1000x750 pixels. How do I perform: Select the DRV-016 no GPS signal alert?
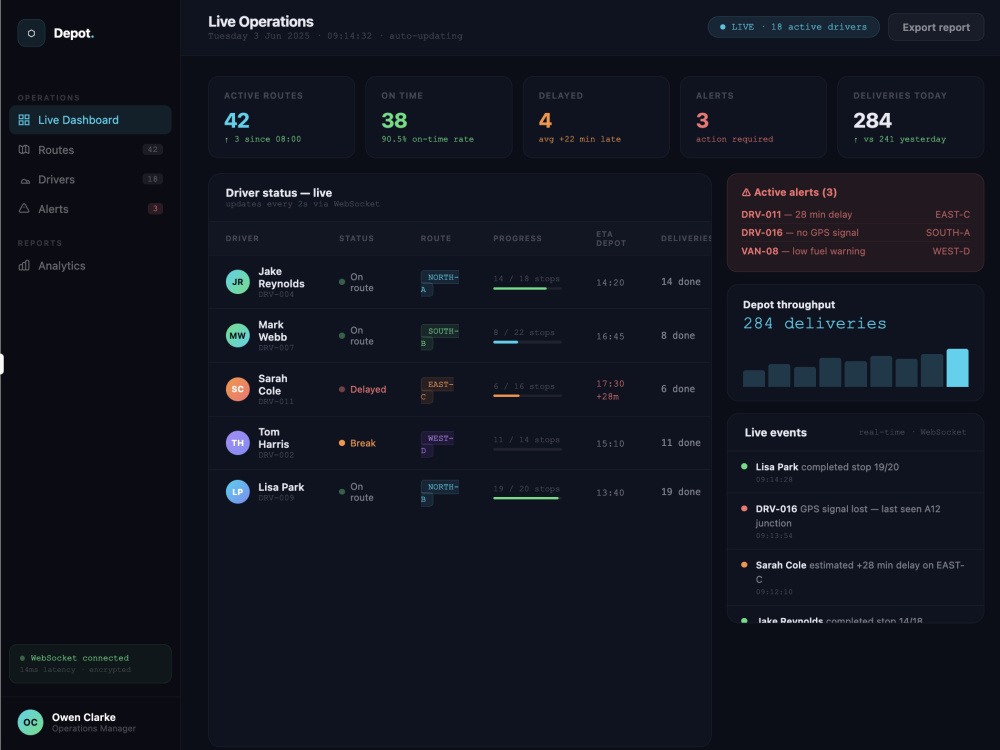(x=855, y=233)
